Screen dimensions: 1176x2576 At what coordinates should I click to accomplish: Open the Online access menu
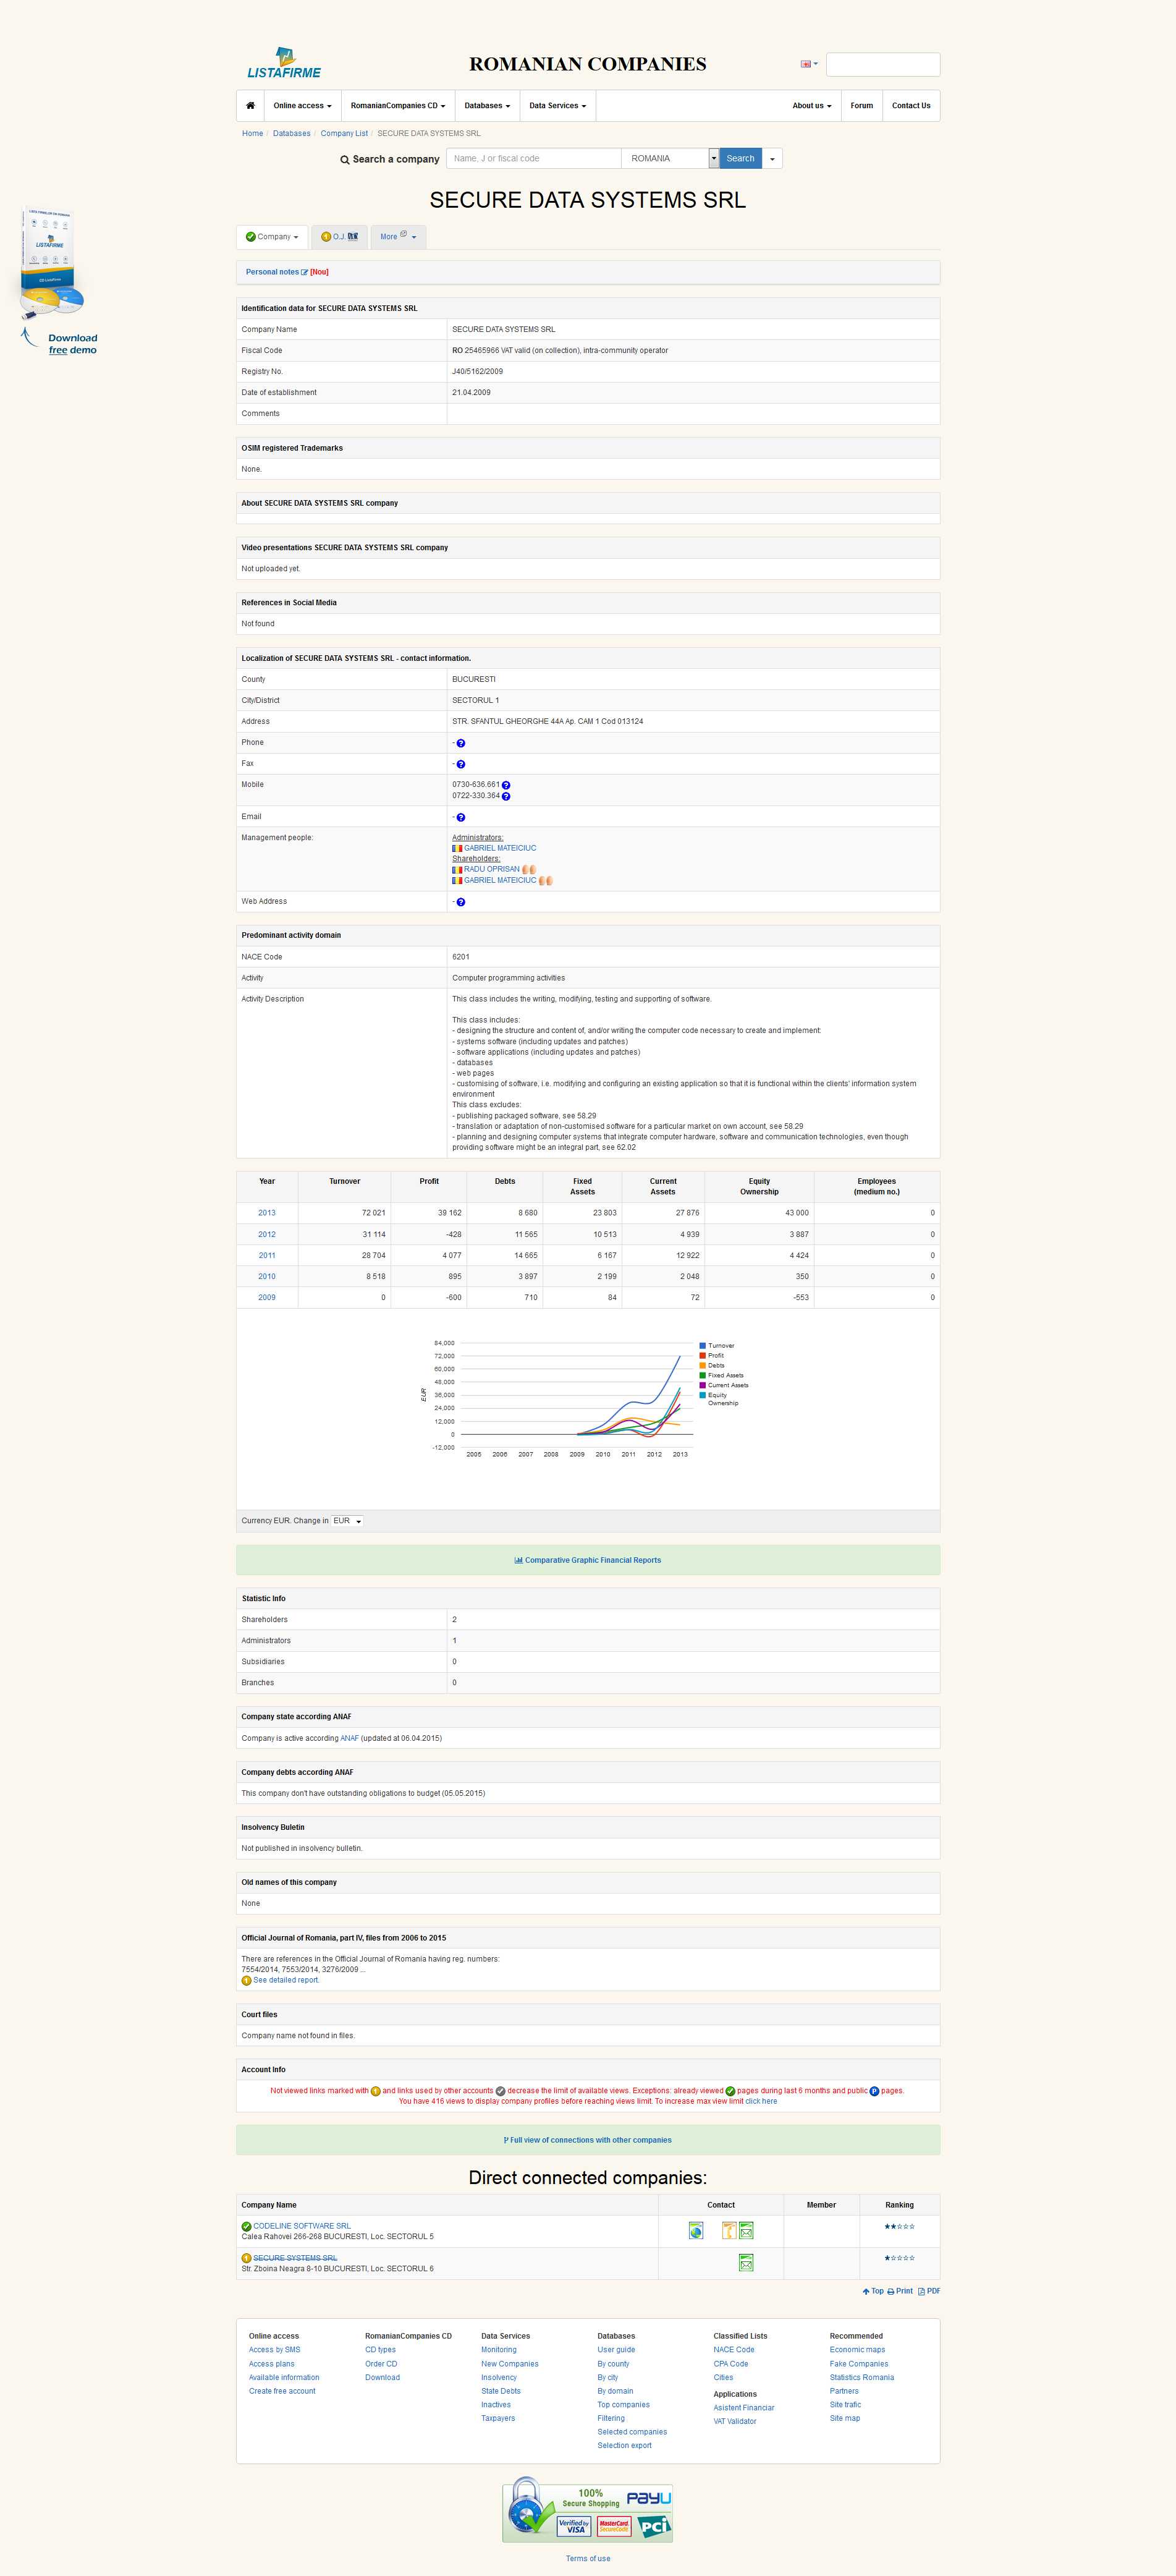point(302,106)
